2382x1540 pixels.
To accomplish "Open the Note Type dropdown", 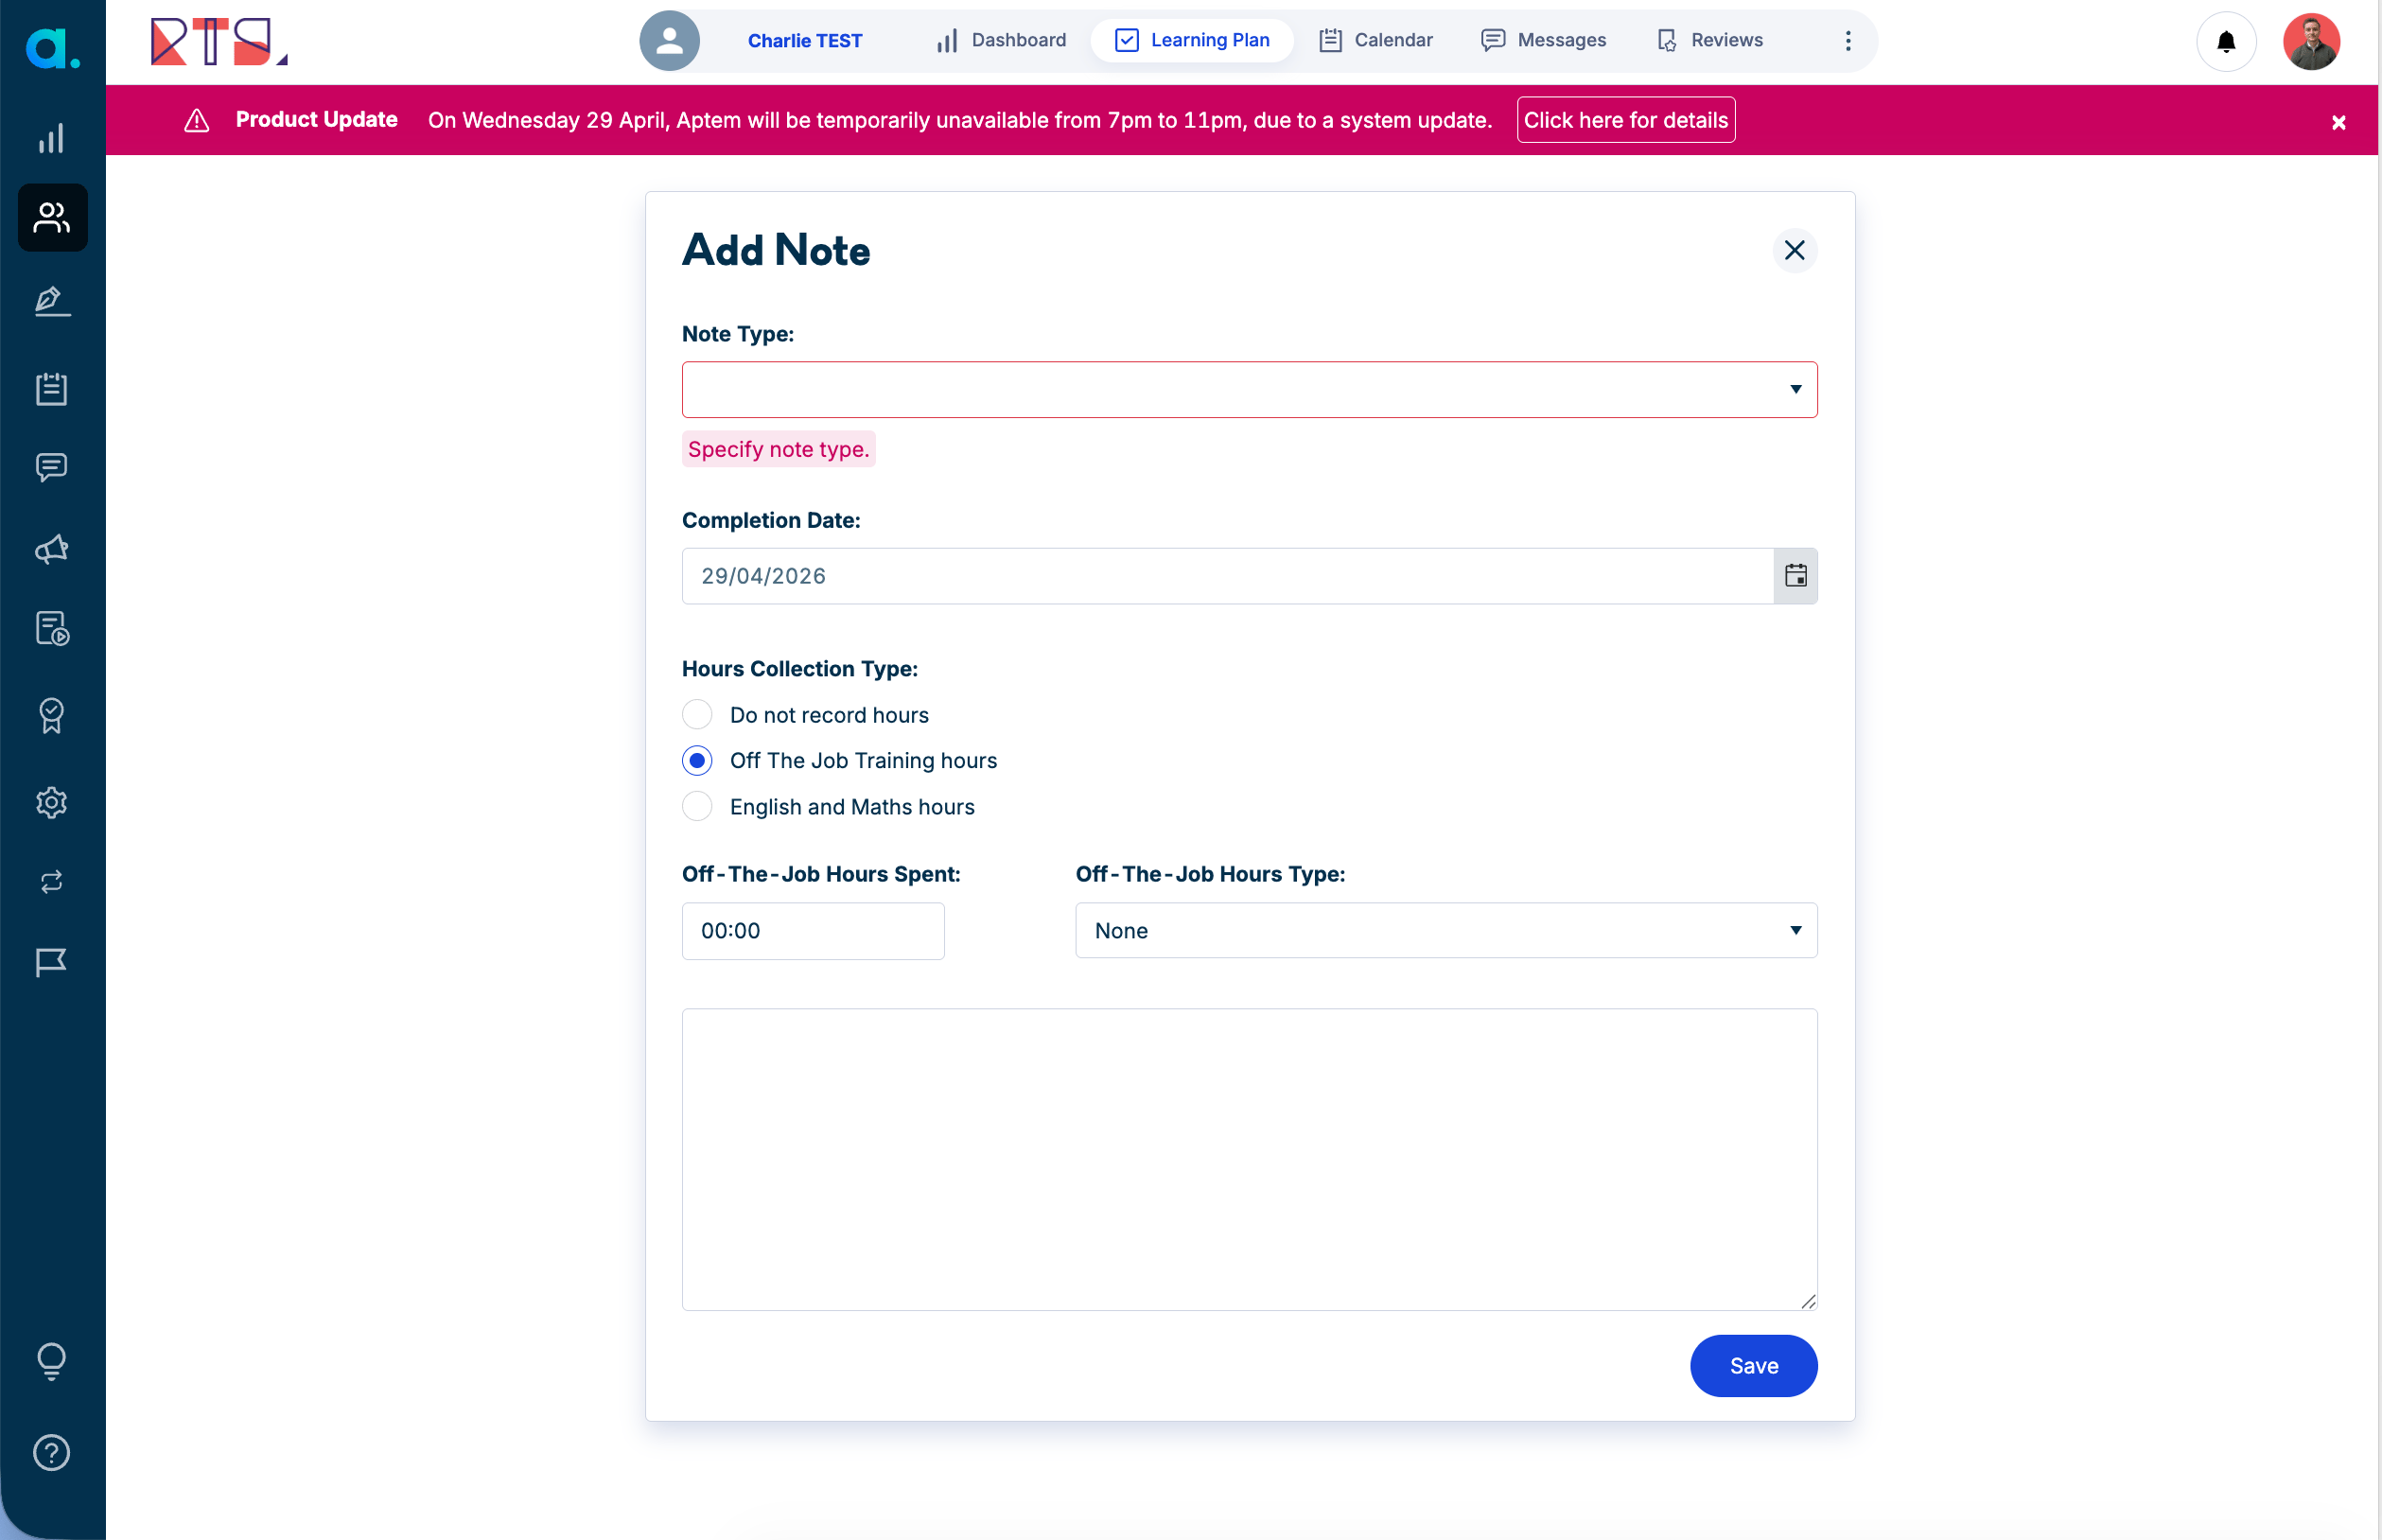I will tap(1249, 390).
